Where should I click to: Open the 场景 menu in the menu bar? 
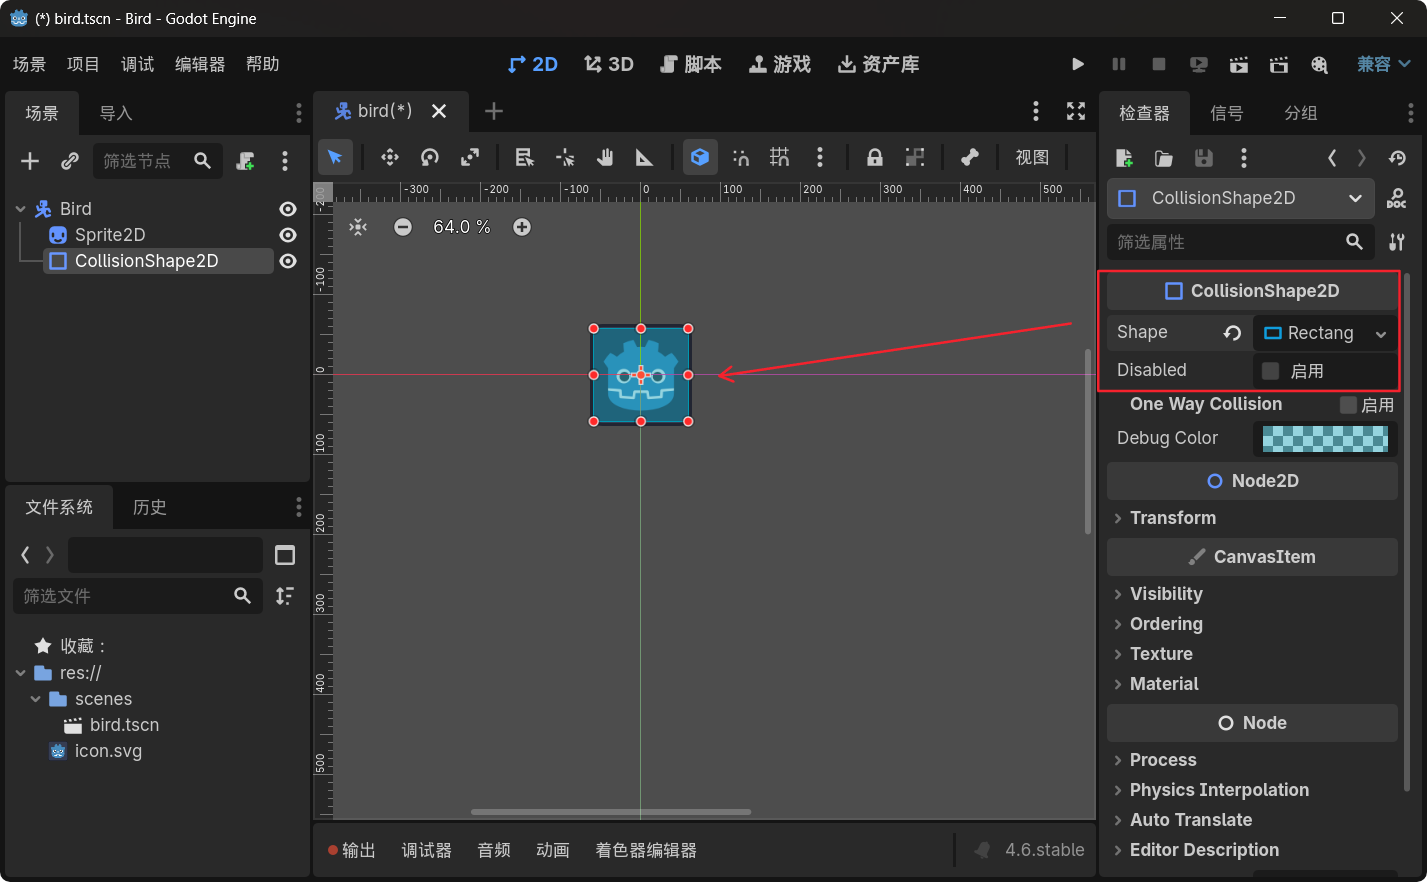pyautogui.click(x=29, y=64)
